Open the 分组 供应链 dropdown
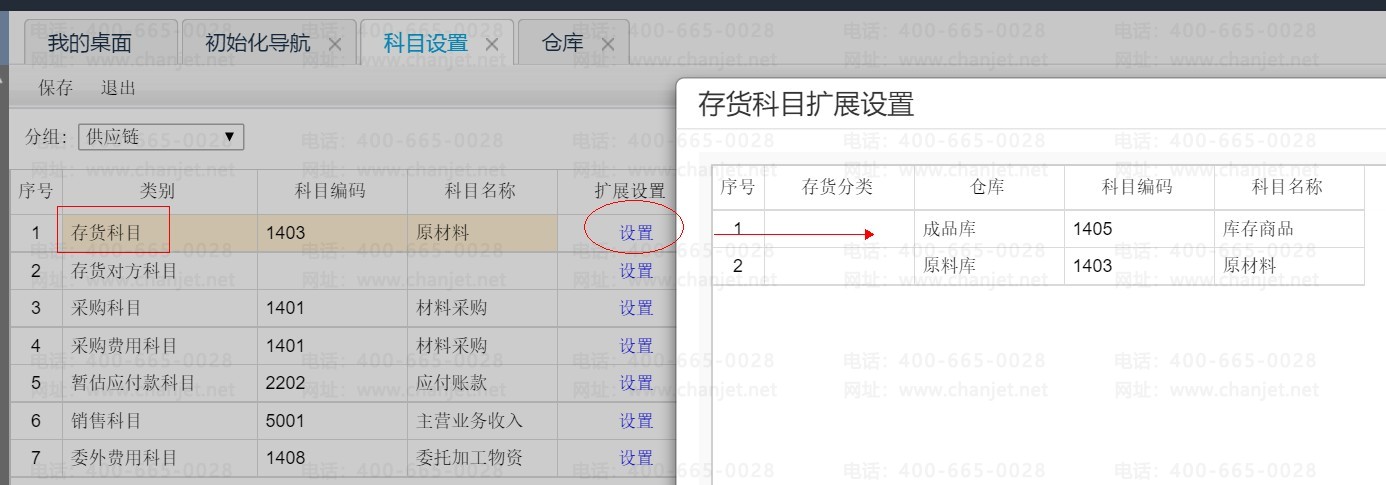Viewport: 1386px width, 485px height. 161,137
